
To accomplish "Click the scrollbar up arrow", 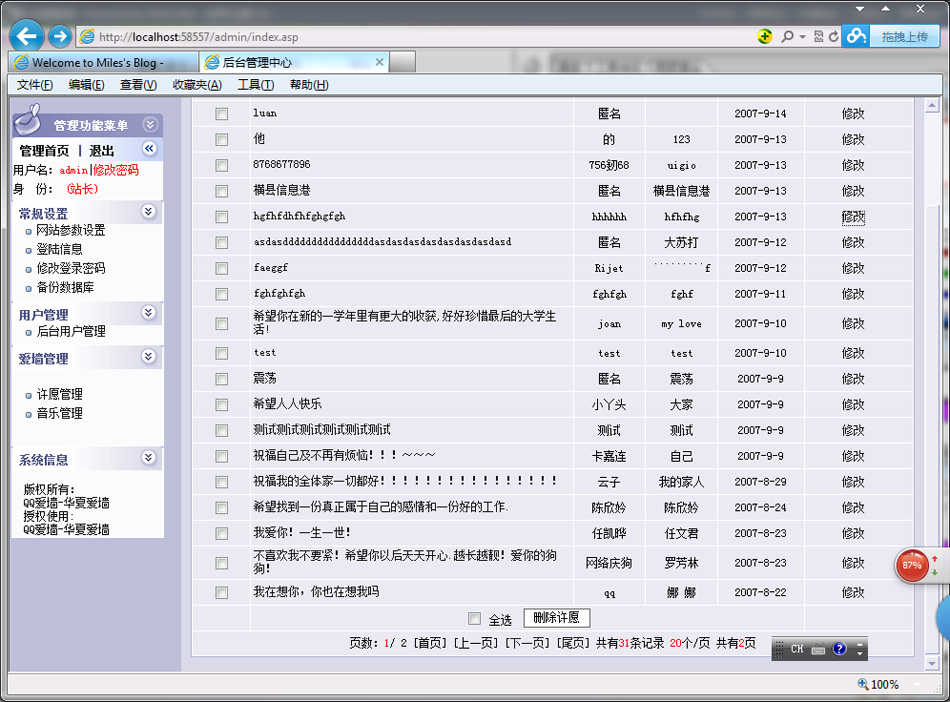I will point(932,106).
